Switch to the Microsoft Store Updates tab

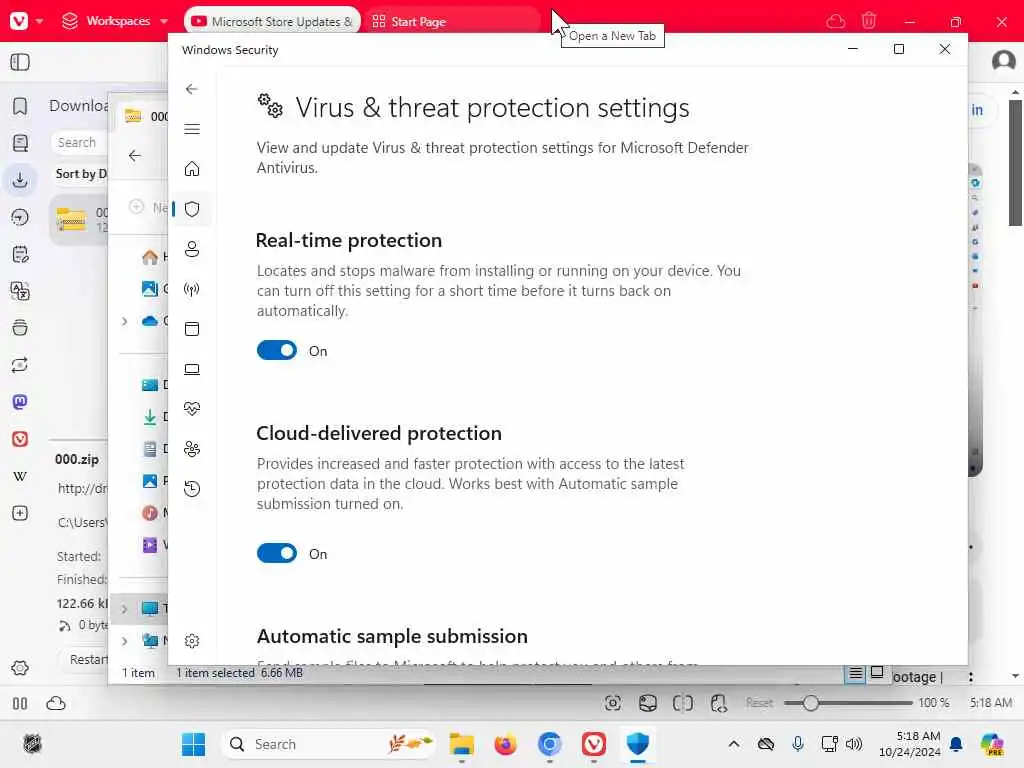click(272, 22)
